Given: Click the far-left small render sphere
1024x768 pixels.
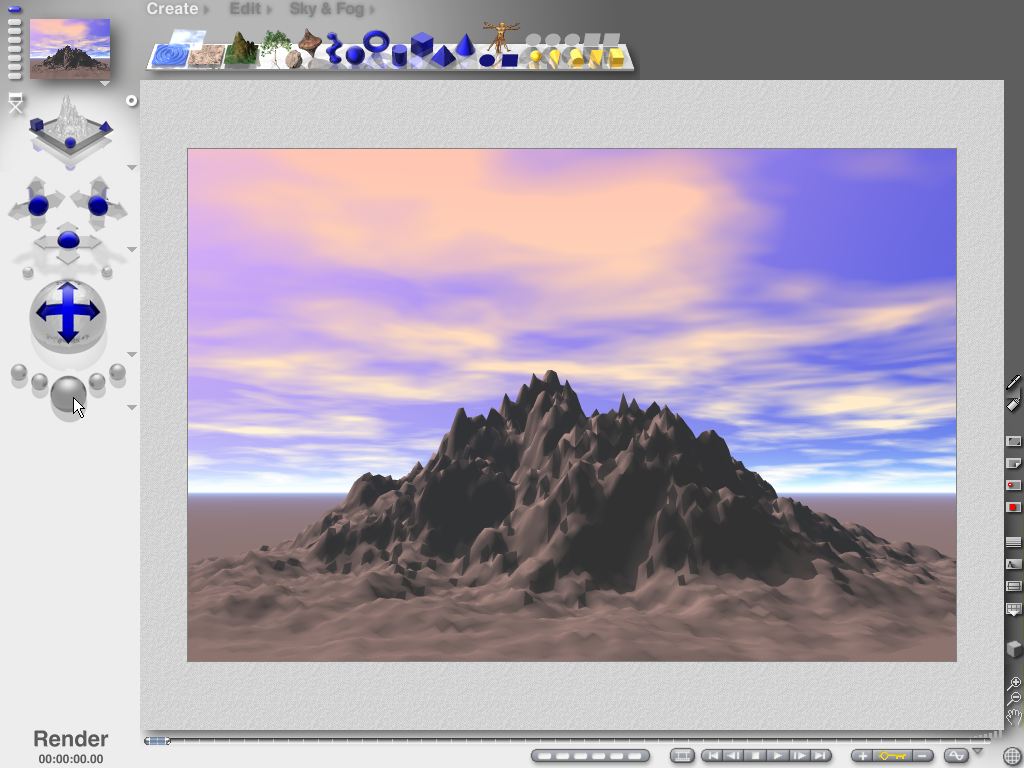Looking at the screenshot, I should [x=19, y=372].
